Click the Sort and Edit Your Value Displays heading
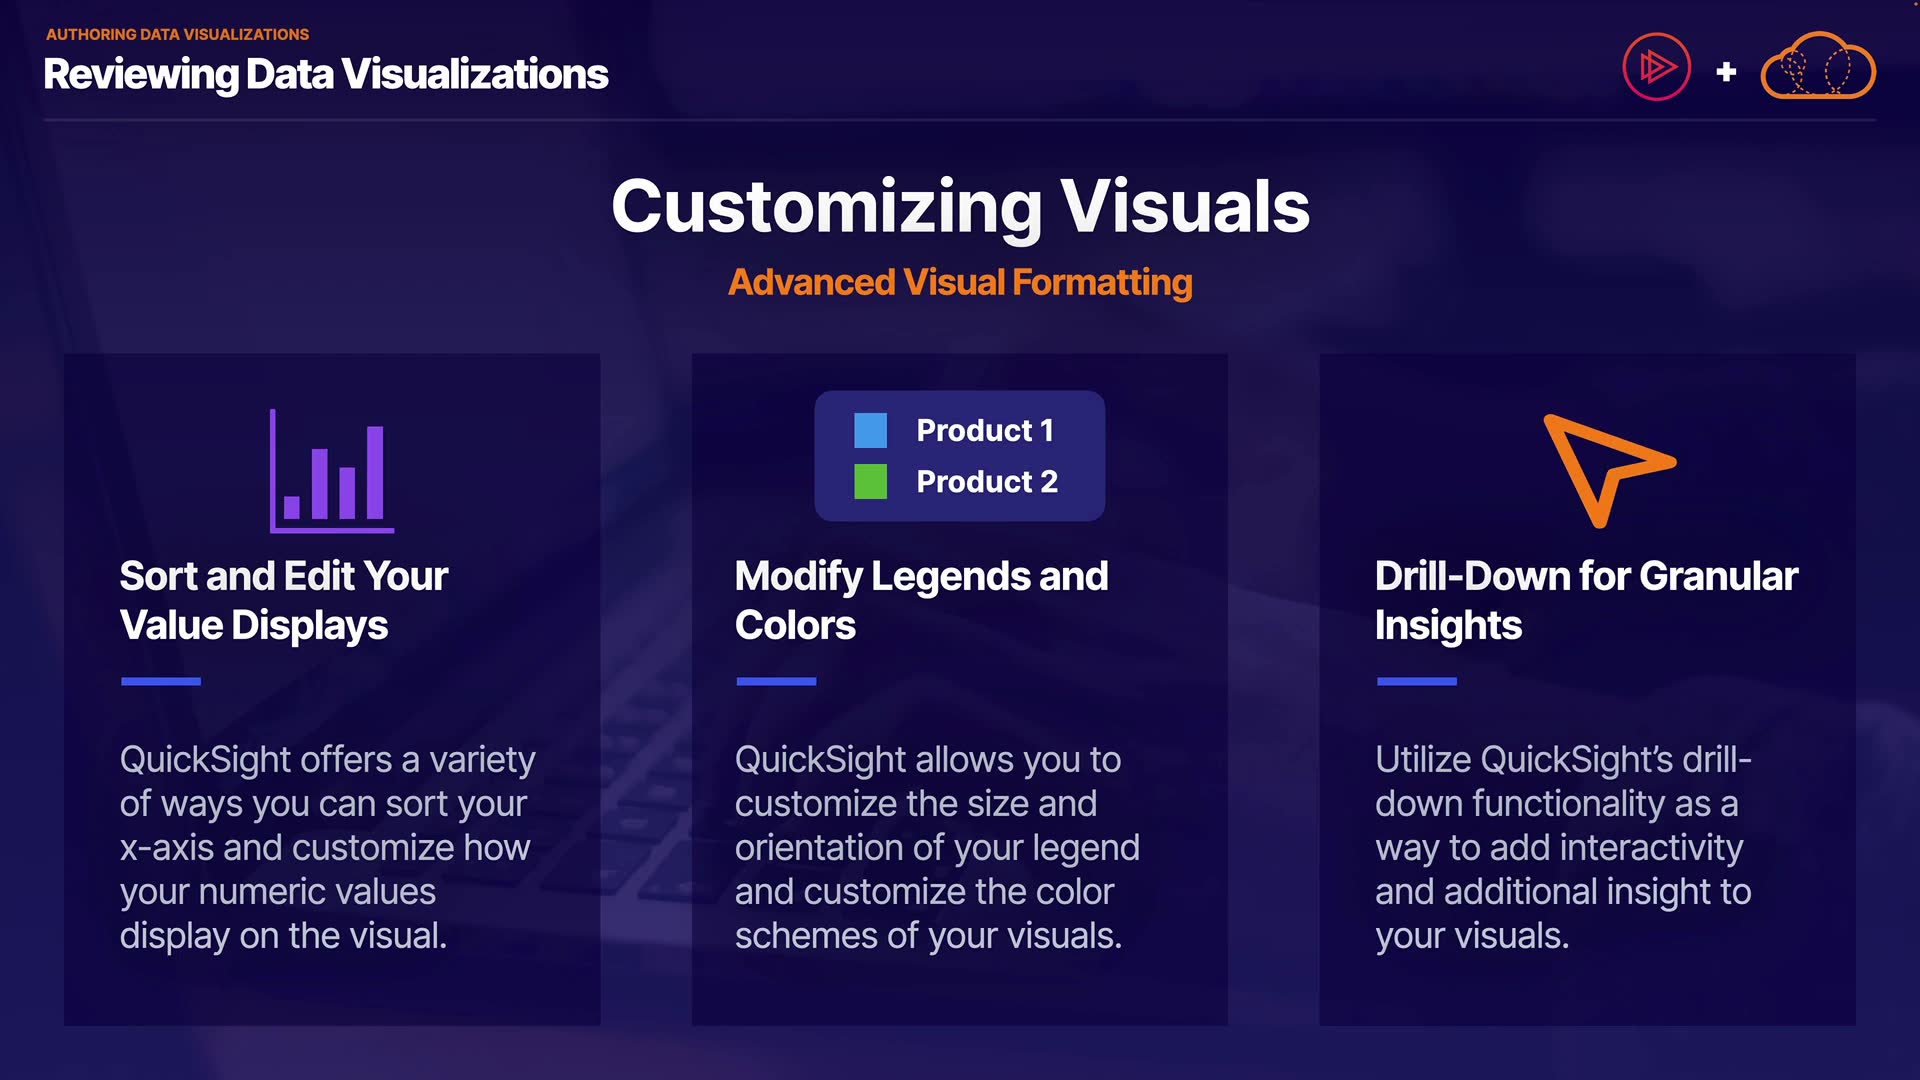The width and height of the screenshot is (1920, 1080). pos(284,600)
